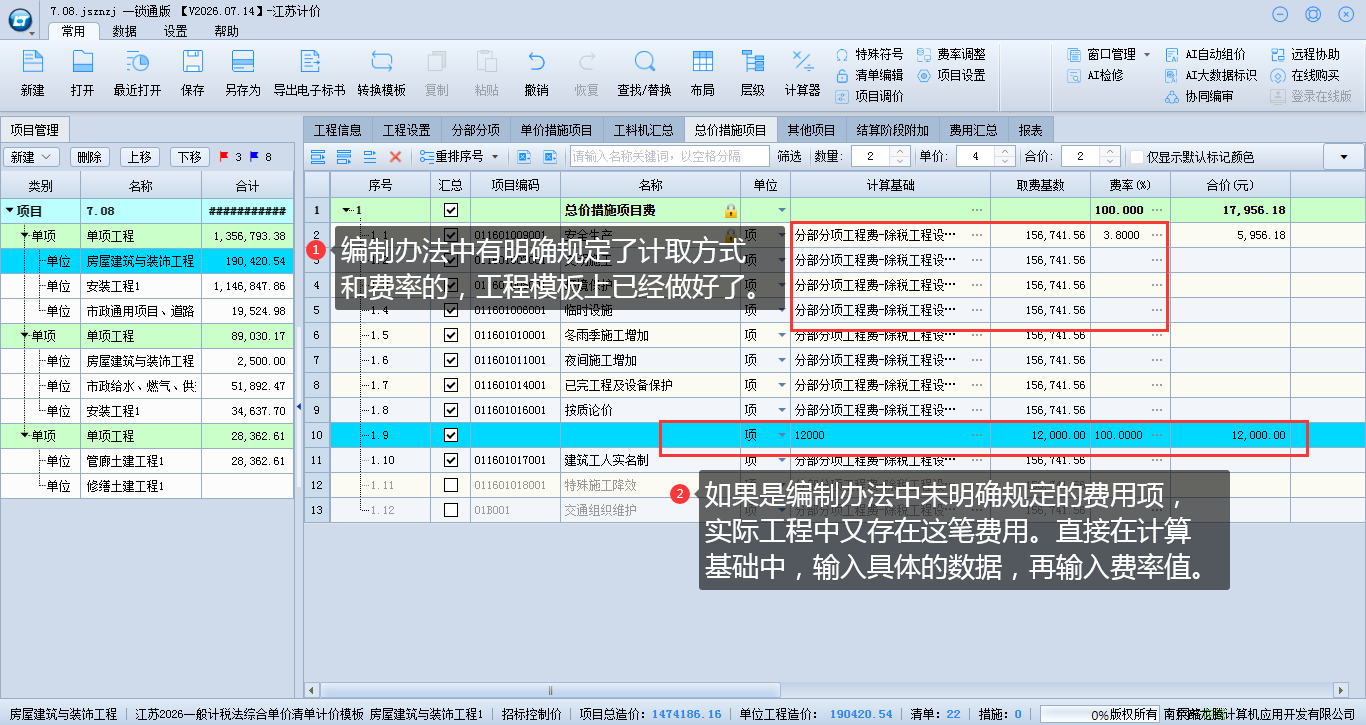Screen dimensions: 1366x725
Task: Click 清单编辑 list edit tool
Action: point(869,75)
